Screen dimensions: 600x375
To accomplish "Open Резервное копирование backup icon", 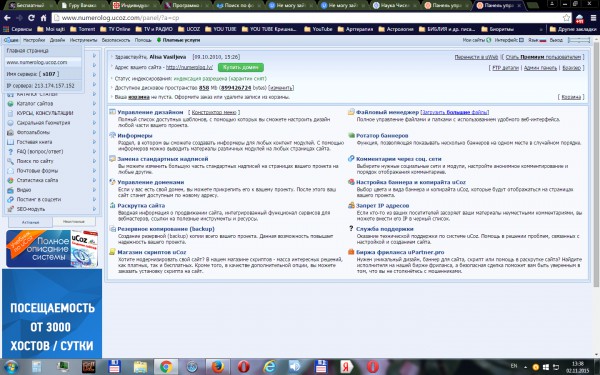I will (x=112, y=229).
